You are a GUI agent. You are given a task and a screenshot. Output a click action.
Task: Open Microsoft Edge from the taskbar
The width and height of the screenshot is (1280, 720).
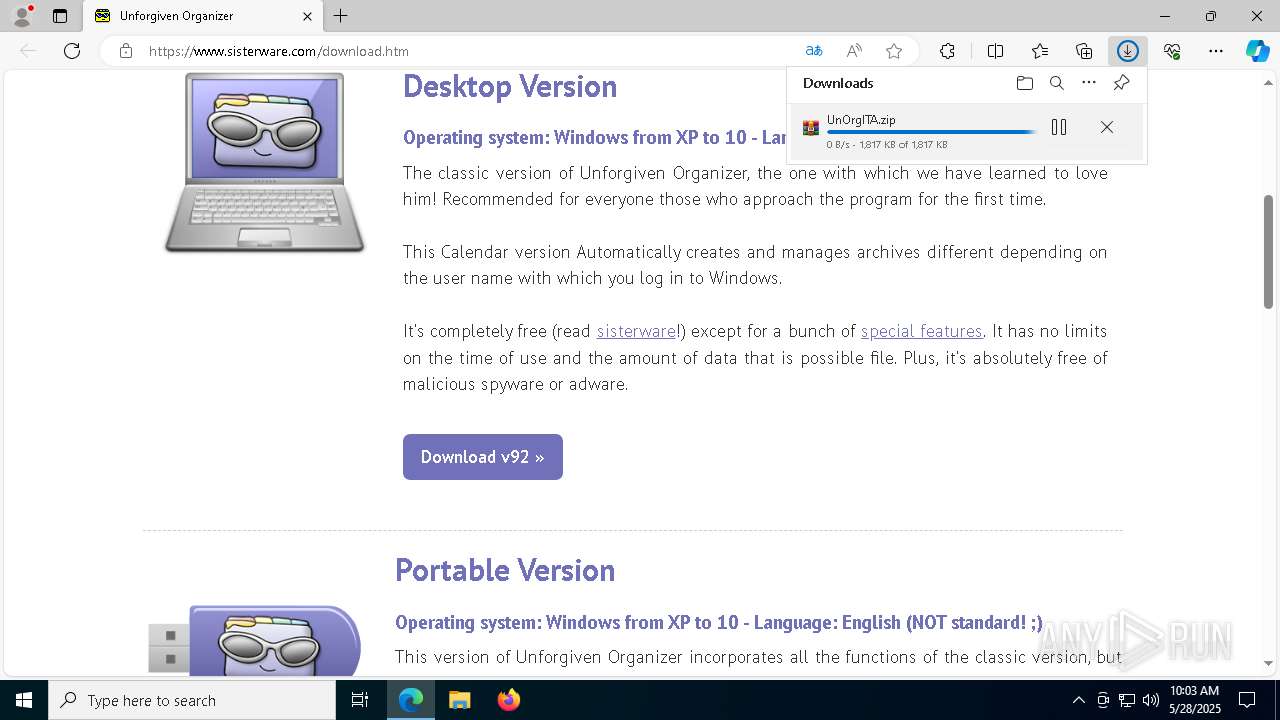pos(411,700)
